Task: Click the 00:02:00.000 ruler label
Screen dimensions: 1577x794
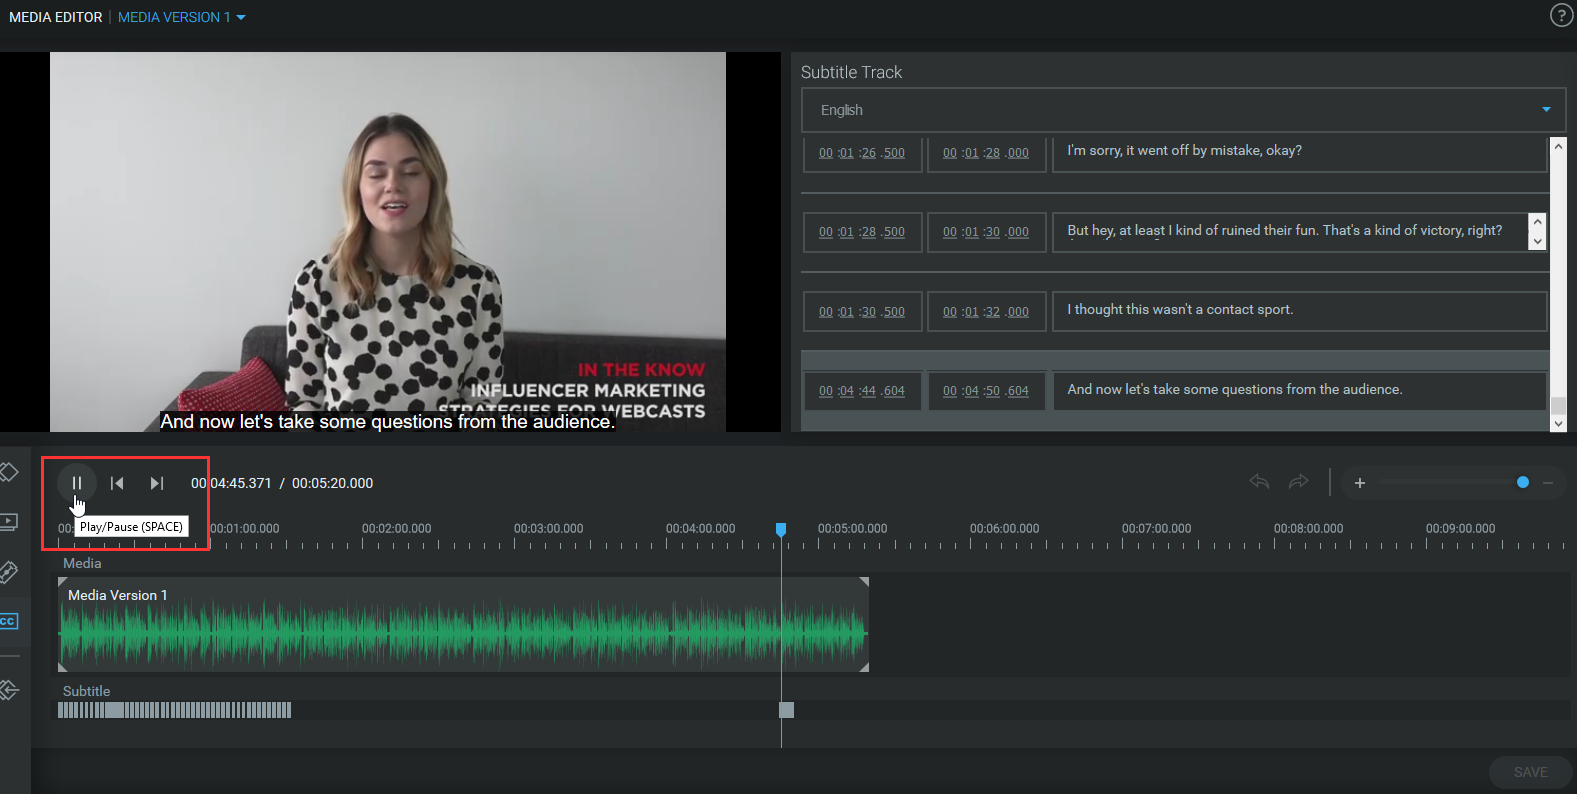Action: 396,529
